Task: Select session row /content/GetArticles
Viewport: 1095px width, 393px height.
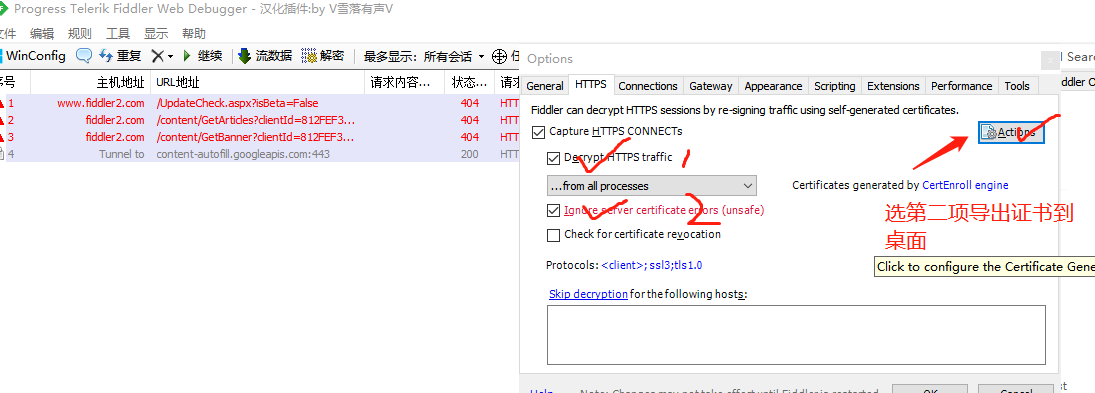Action: click(x=258, y=120)
